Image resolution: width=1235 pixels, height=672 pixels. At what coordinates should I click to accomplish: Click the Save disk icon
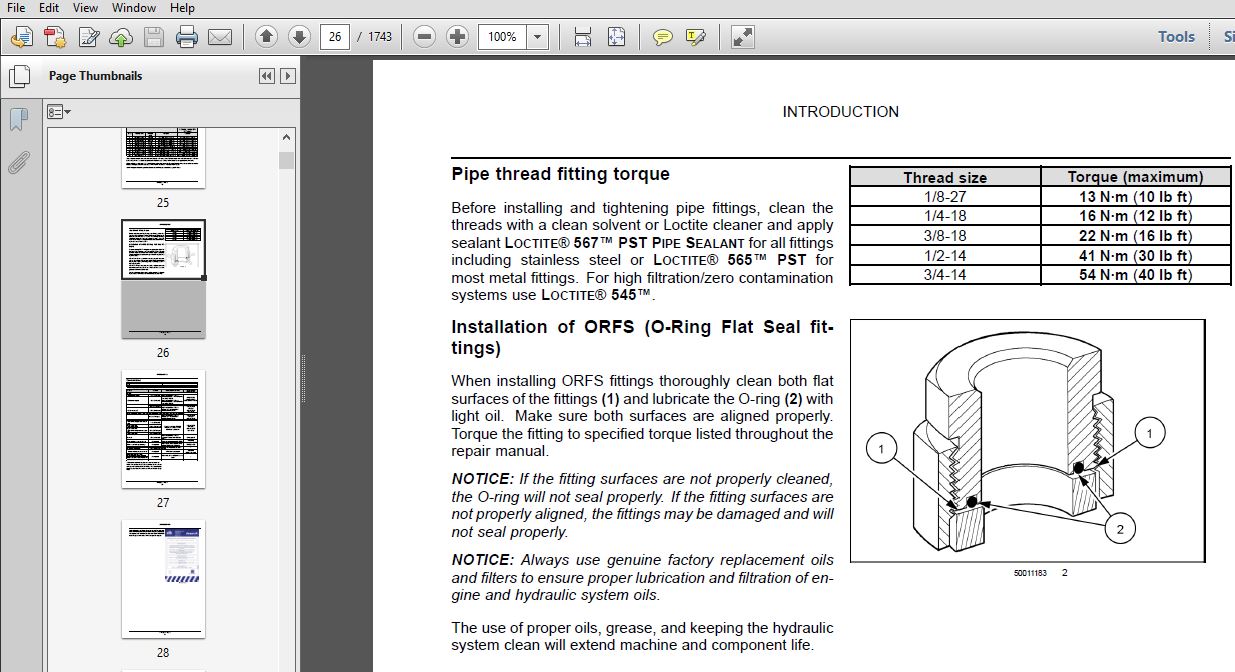pyautogui.click(x=153, y=38)
